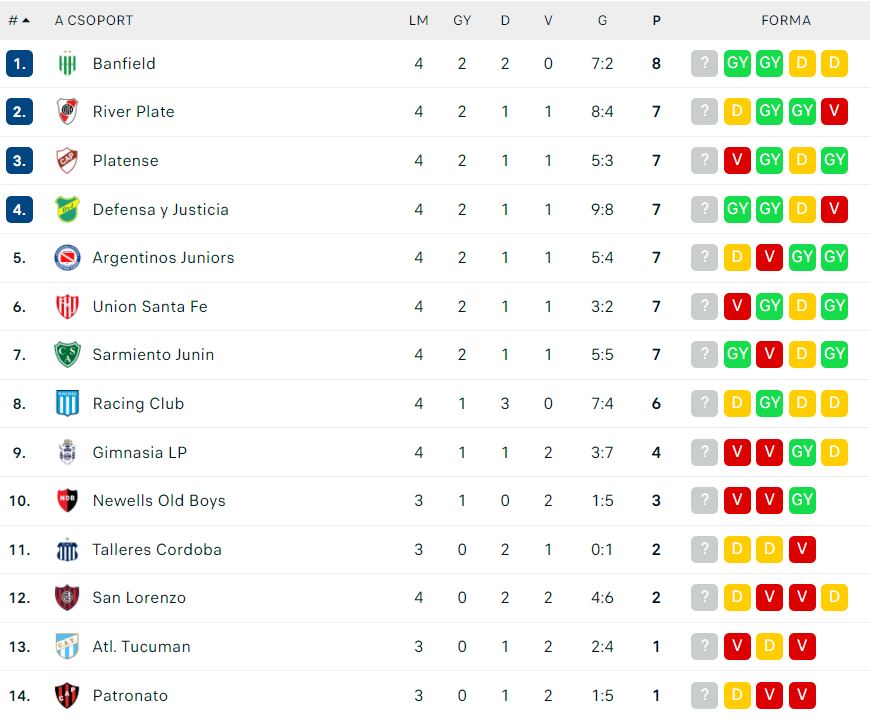
Task: Click the Newells Old Boys shield icon
Action: pyautogui.click(x=67, y=501)
